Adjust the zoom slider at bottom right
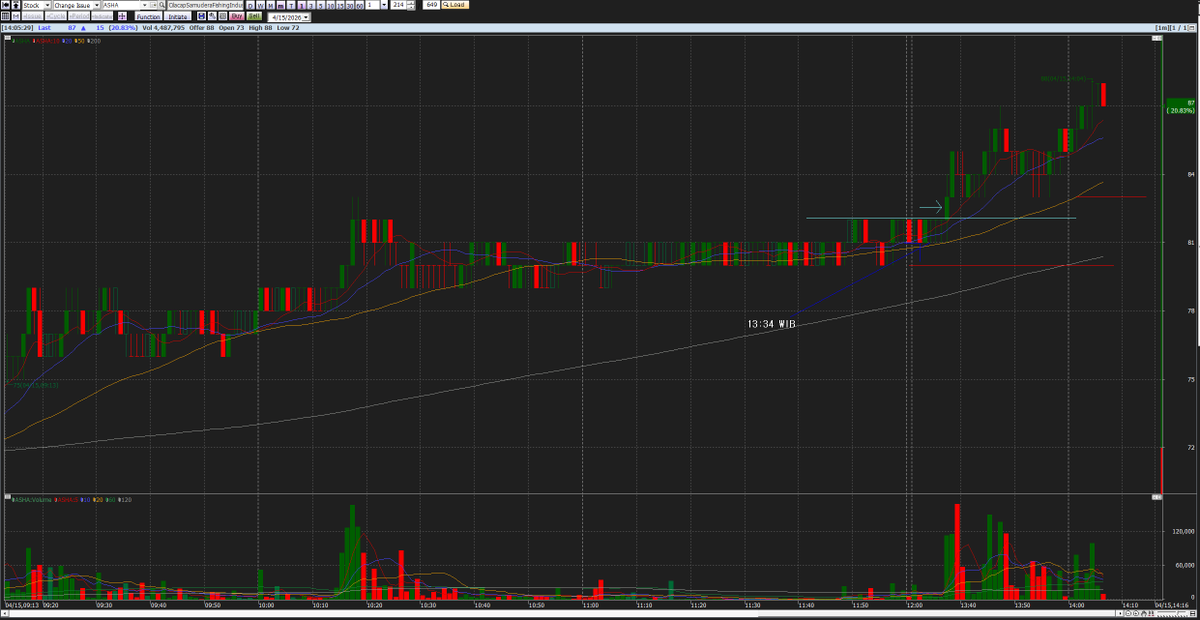This screenshot has width=1200, height=620. [1171, 613]
